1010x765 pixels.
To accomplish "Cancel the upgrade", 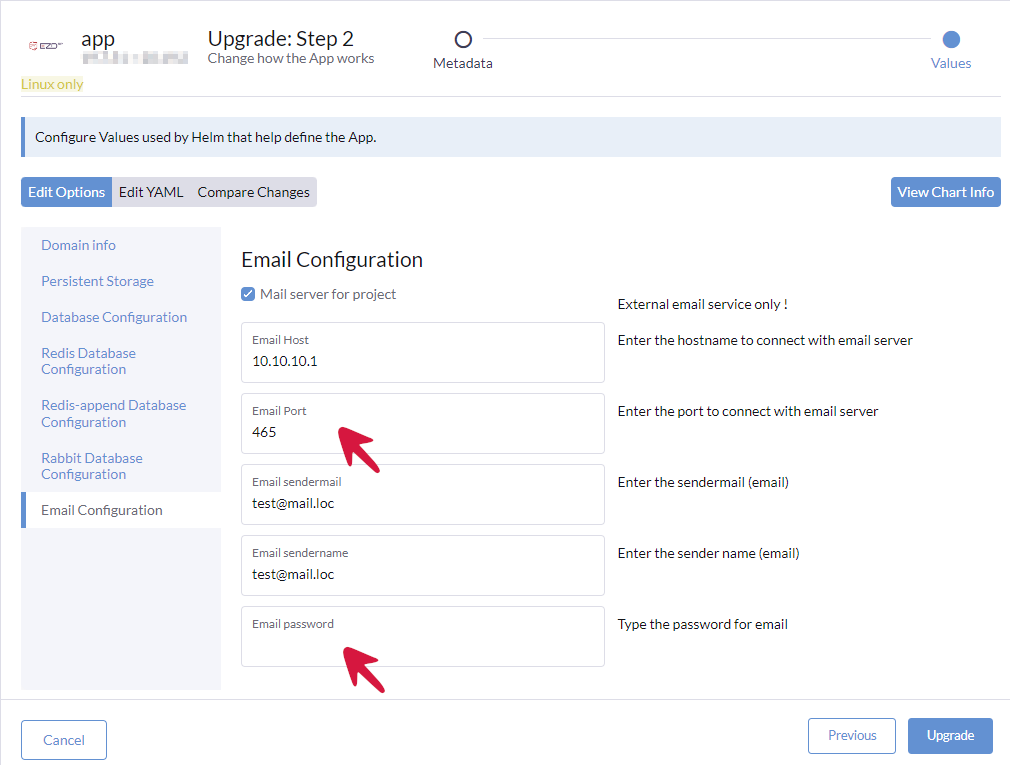I will [x=64, y=740].
